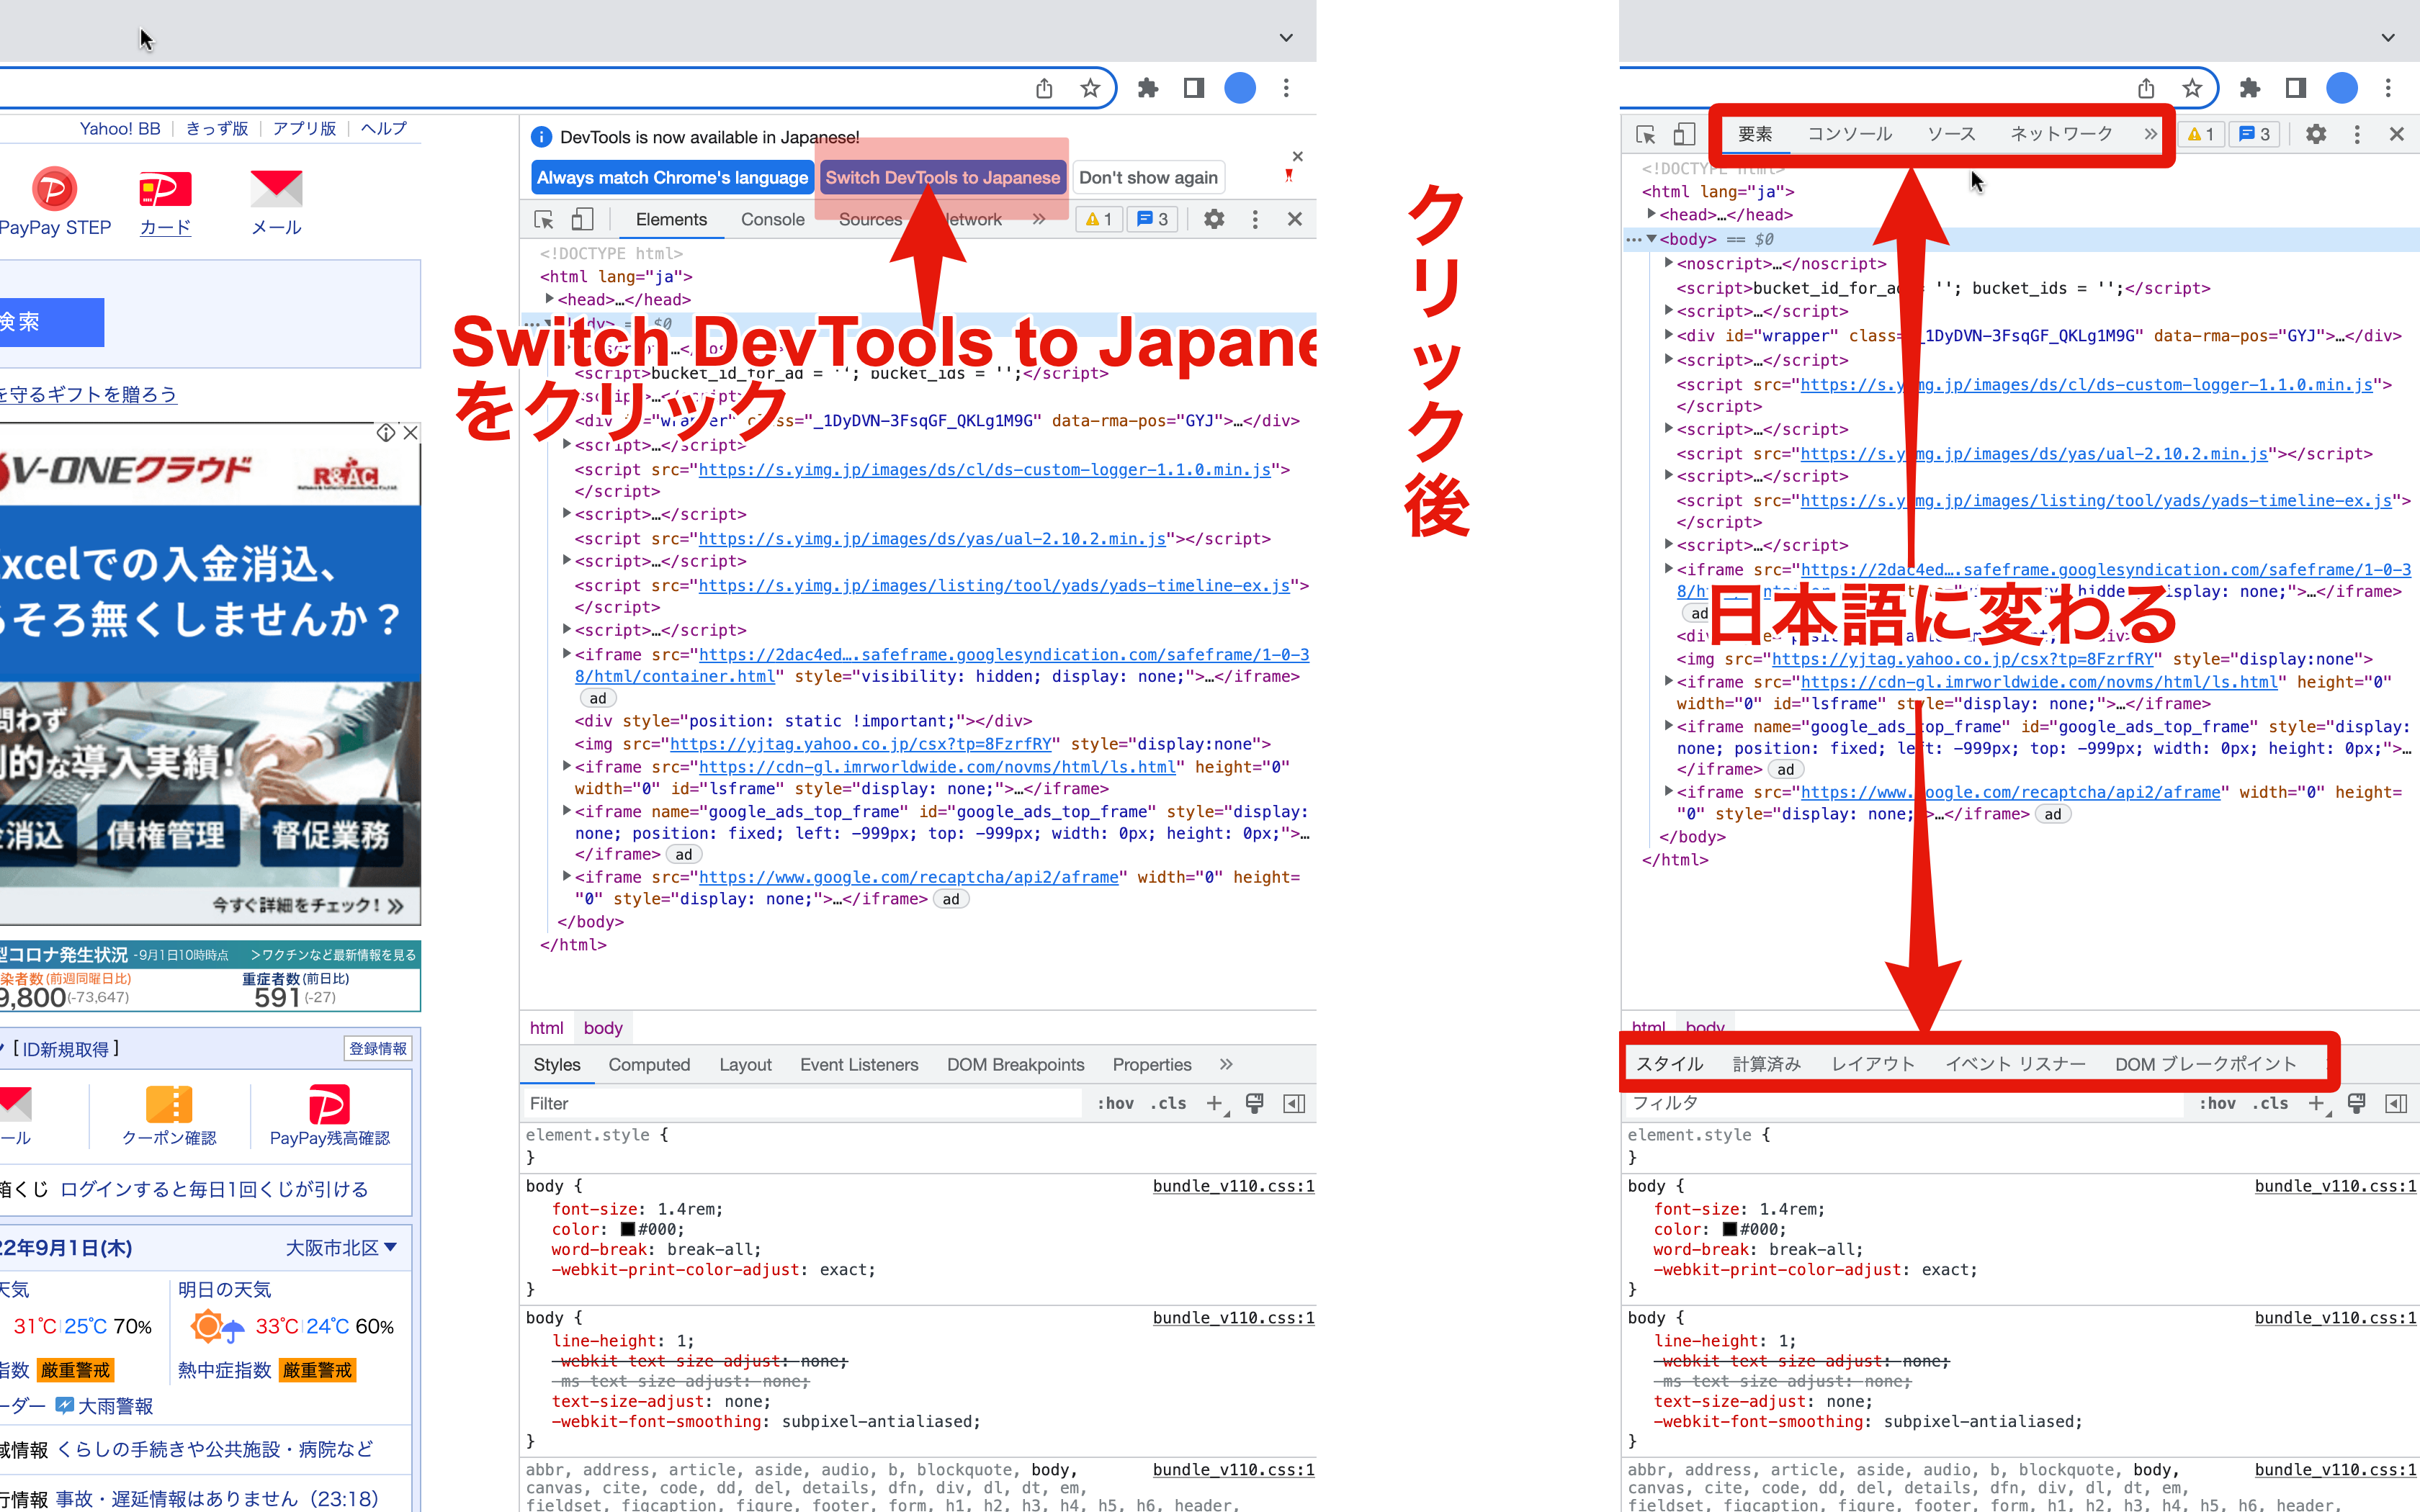Toggle the .cls class editor button
This screenshot has width=2420, height=1512.
1168,1103
